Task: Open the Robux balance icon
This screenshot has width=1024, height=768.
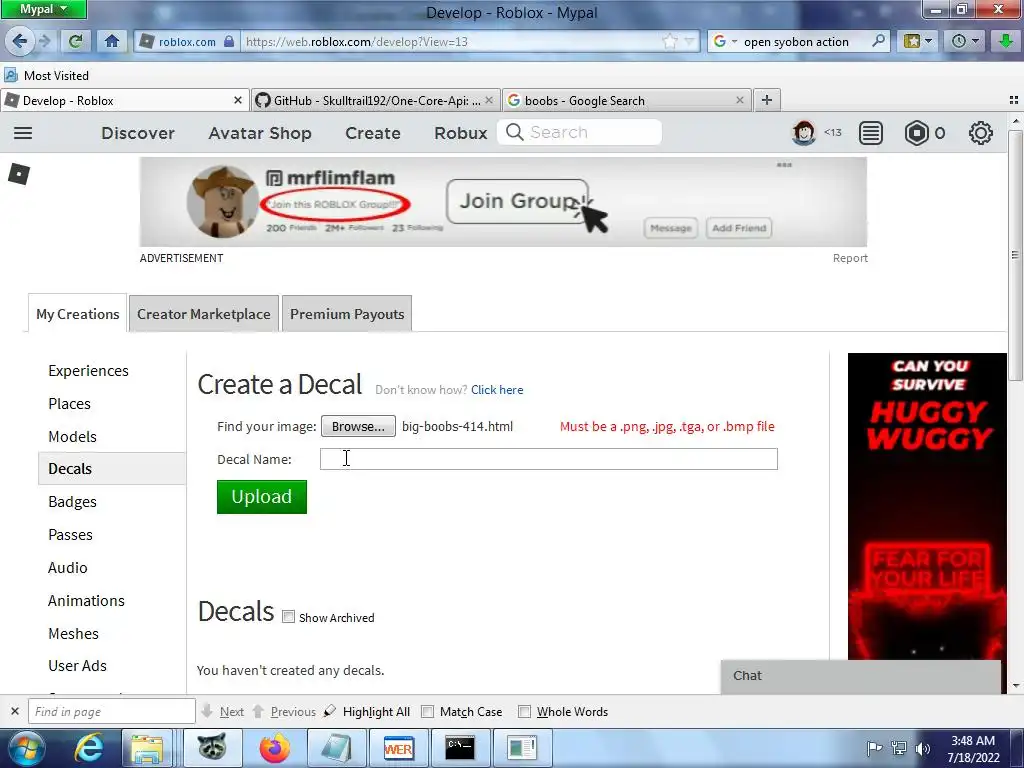Action: (x=916, y=133)
